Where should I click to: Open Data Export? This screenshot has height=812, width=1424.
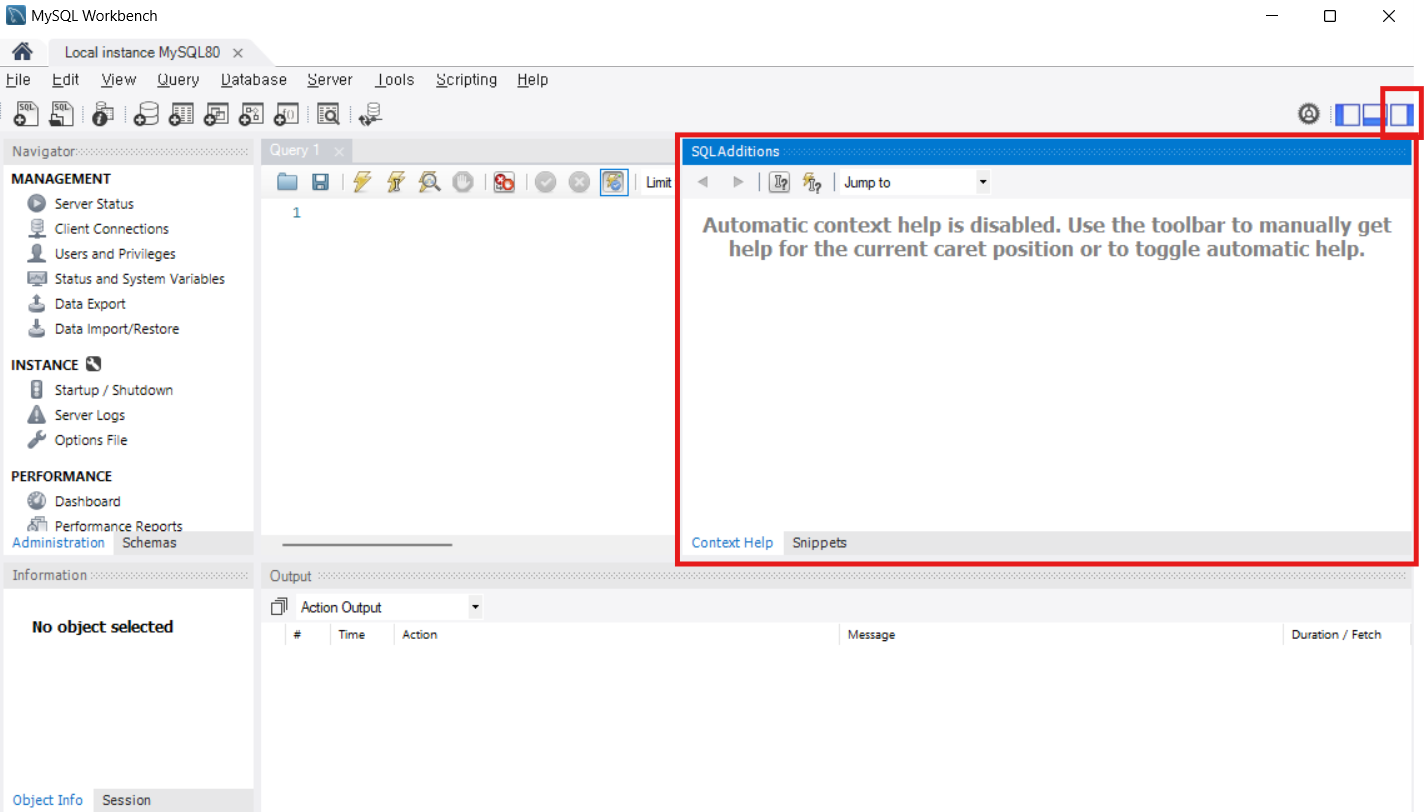(x=90, y=304)
